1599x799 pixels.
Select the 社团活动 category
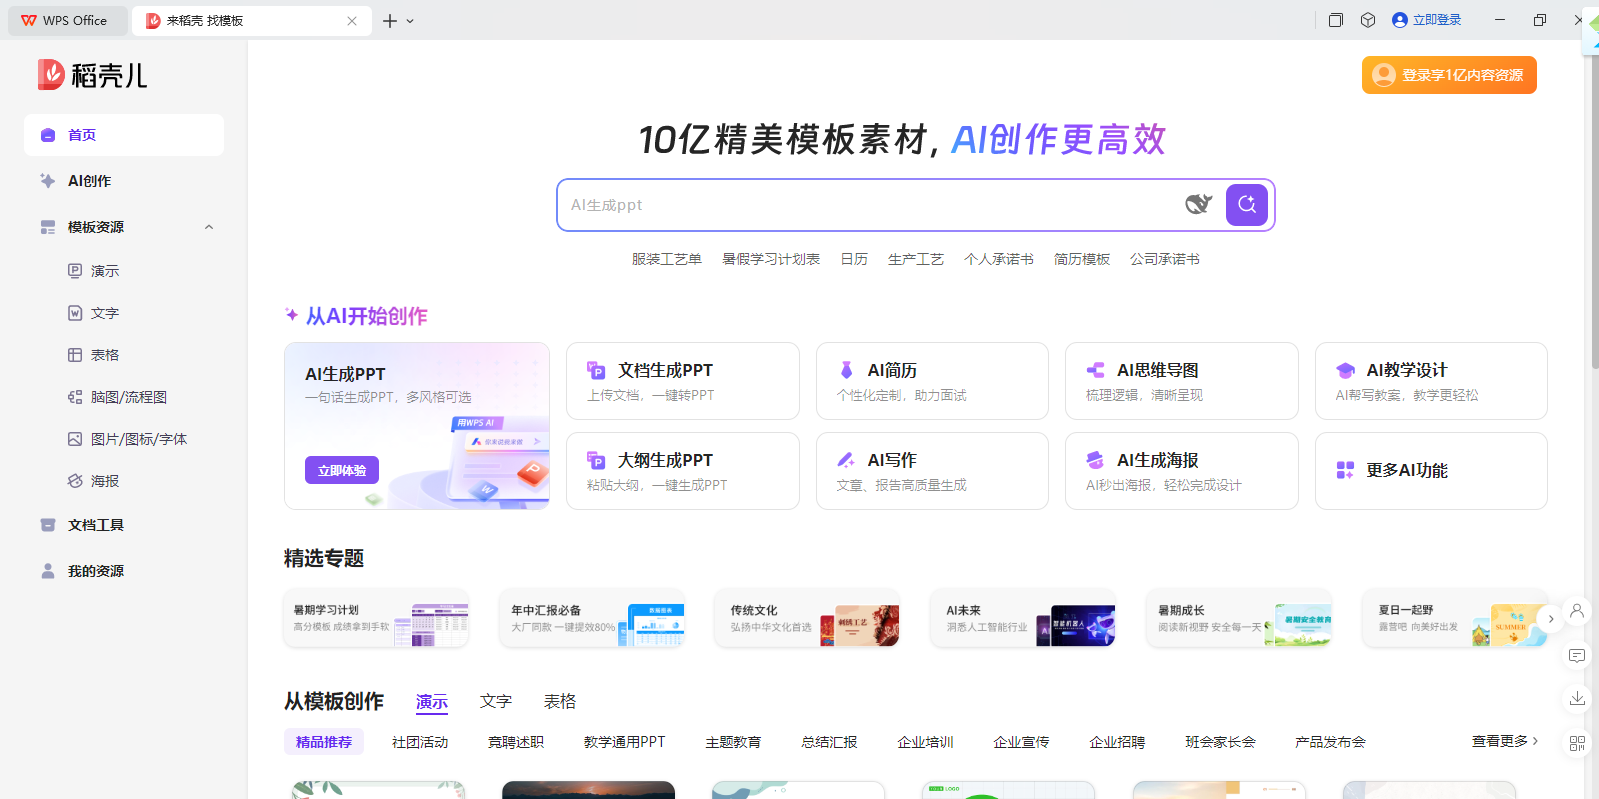pyautogui.click(x=420, y=742)
